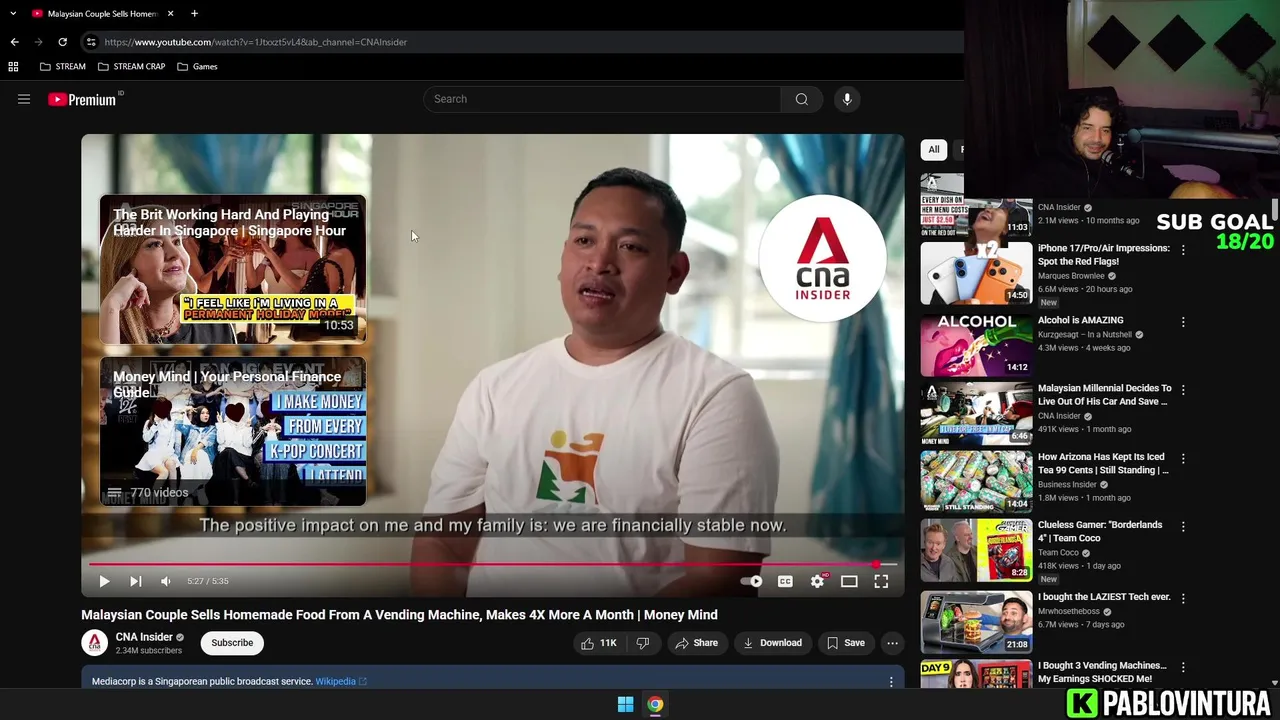Open options for Alcohol is AMAZING video

(x=1183, y=322)
